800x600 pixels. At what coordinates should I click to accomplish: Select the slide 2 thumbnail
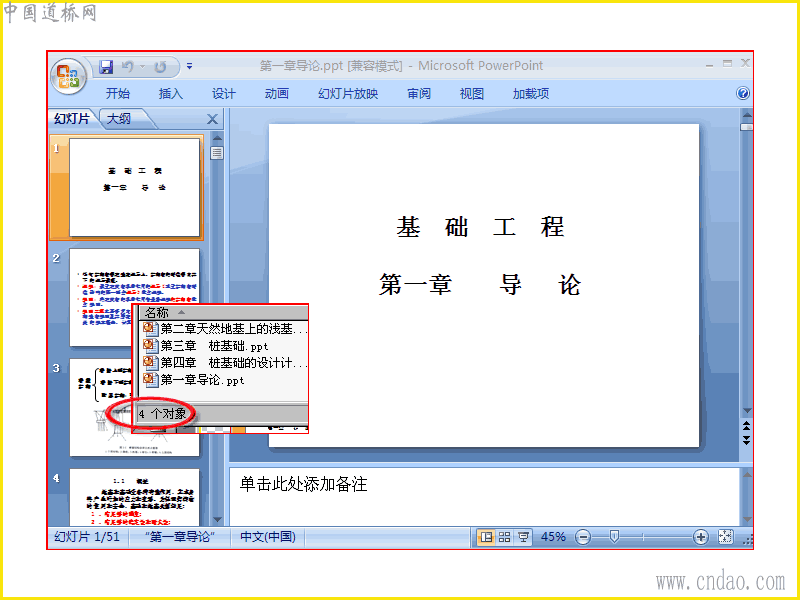[134, 297]
